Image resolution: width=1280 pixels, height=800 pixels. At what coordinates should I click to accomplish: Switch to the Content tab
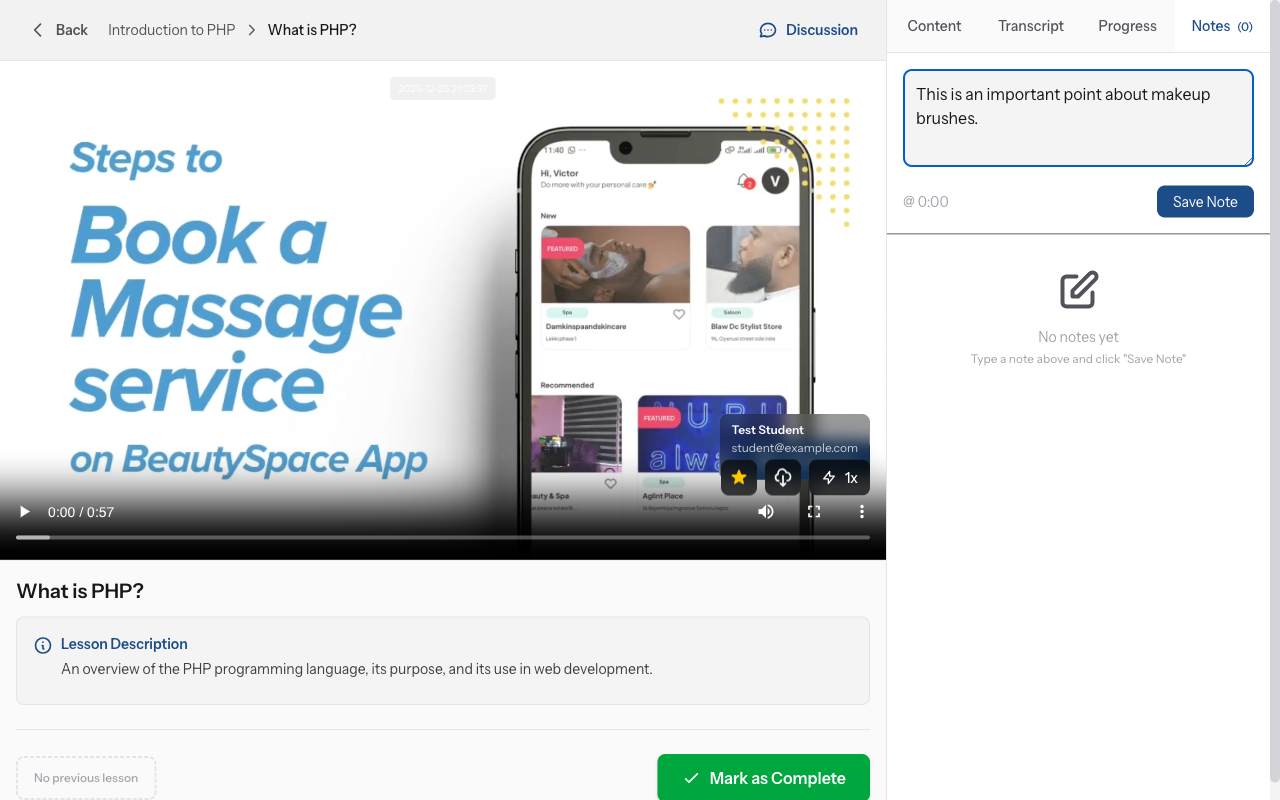point(934,26)
